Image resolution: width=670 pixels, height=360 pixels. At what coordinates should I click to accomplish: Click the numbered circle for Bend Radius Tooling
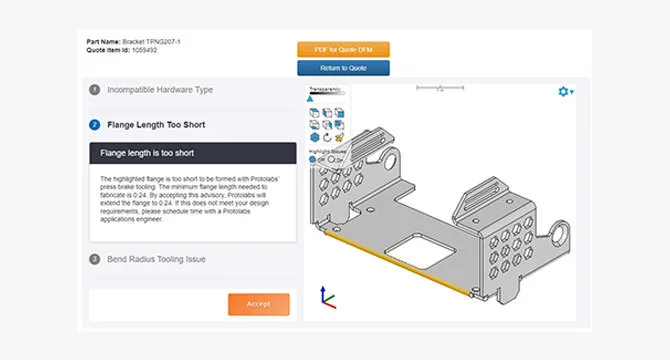[x=94, y=259]
